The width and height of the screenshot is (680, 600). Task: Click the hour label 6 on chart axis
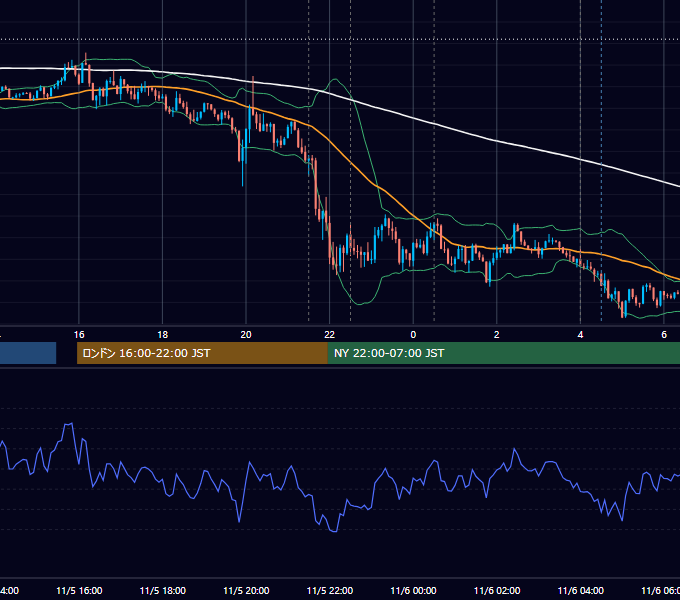point(664,335)
